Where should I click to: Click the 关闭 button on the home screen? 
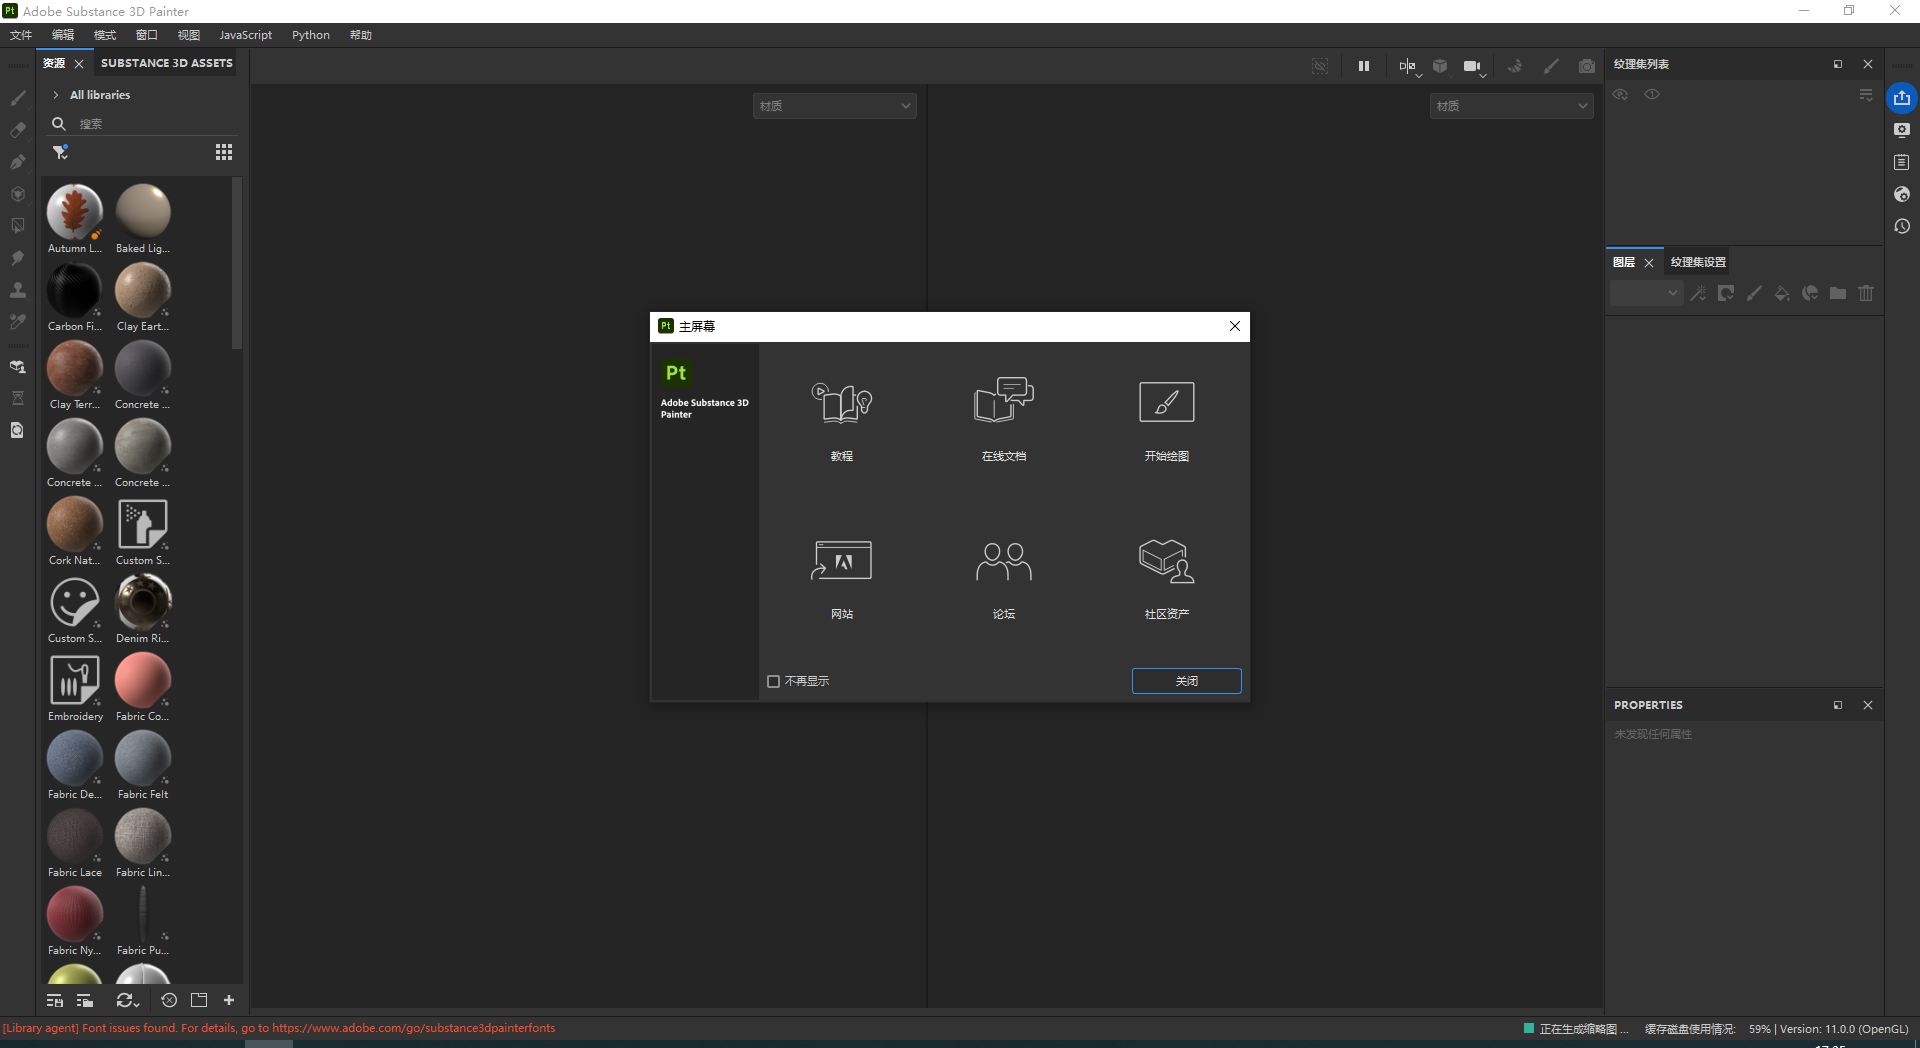point(1186,680)
